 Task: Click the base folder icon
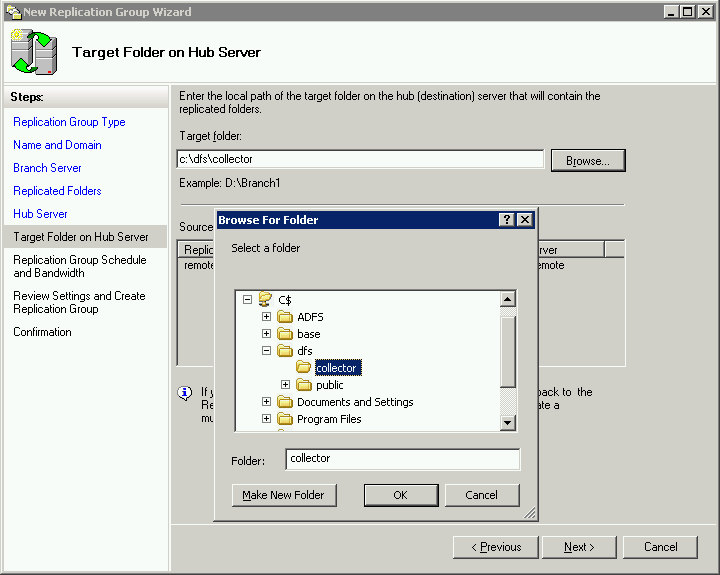pos(285,334)
